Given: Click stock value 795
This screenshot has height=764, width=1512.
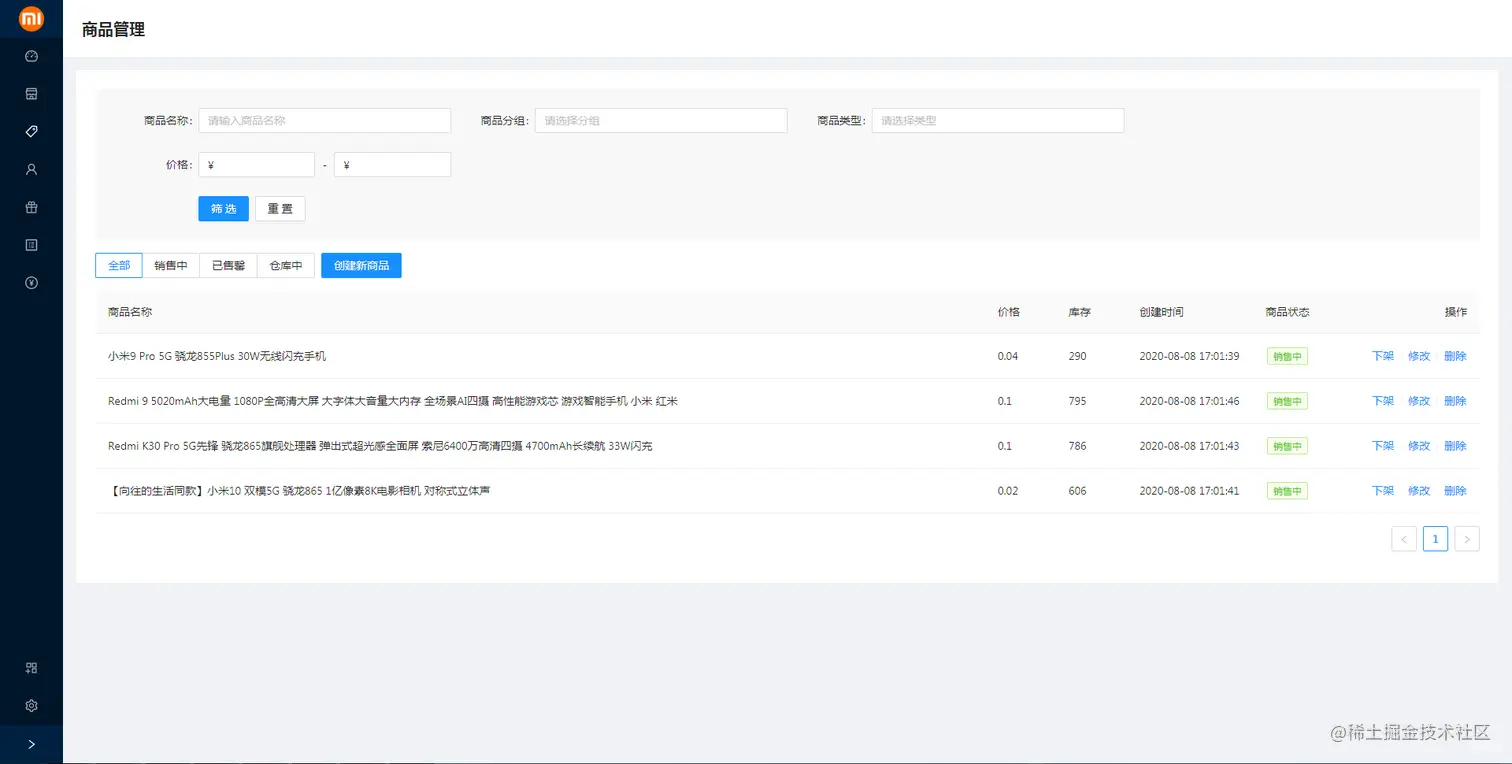Looking at the screenshot, I should point(1077,401).
